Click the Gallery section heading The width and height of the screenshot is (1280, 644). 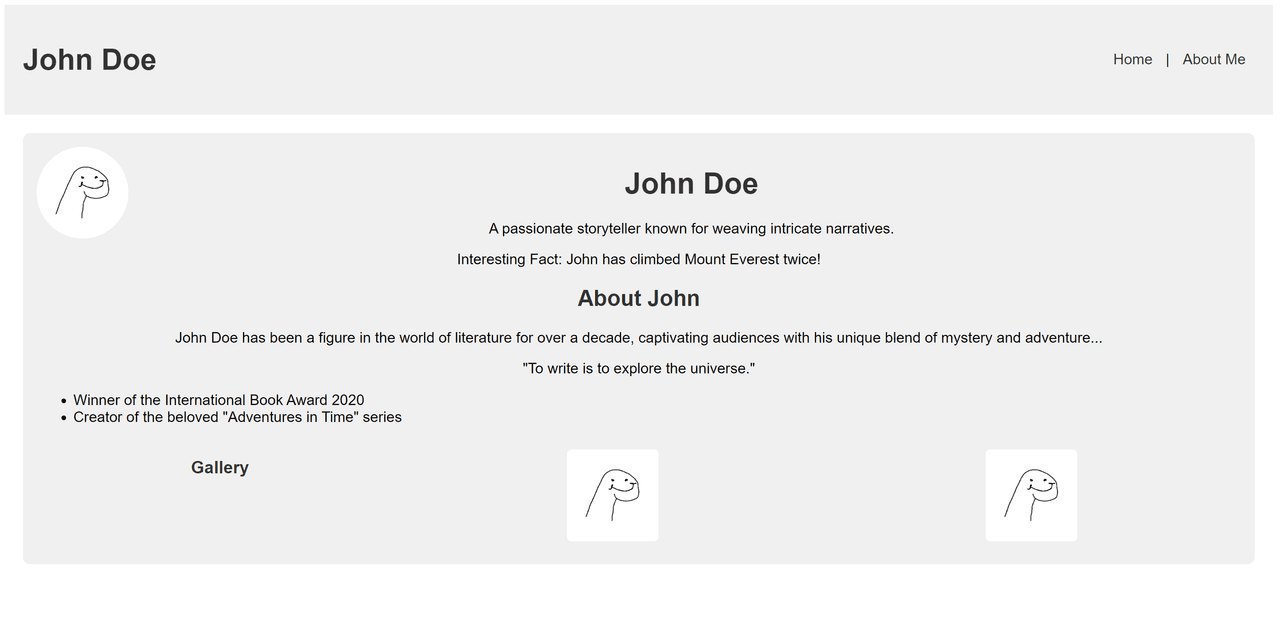220,468
